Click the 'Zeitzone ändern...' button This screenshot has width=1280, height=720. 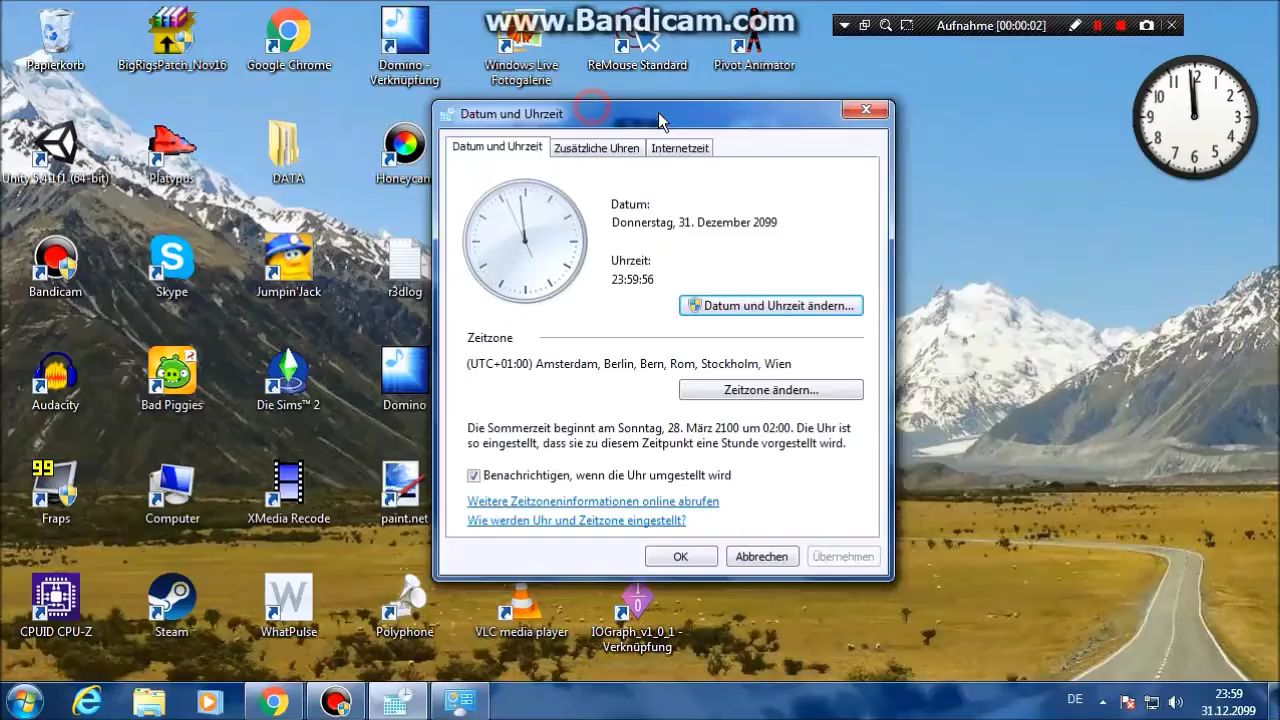pos(771,390)
